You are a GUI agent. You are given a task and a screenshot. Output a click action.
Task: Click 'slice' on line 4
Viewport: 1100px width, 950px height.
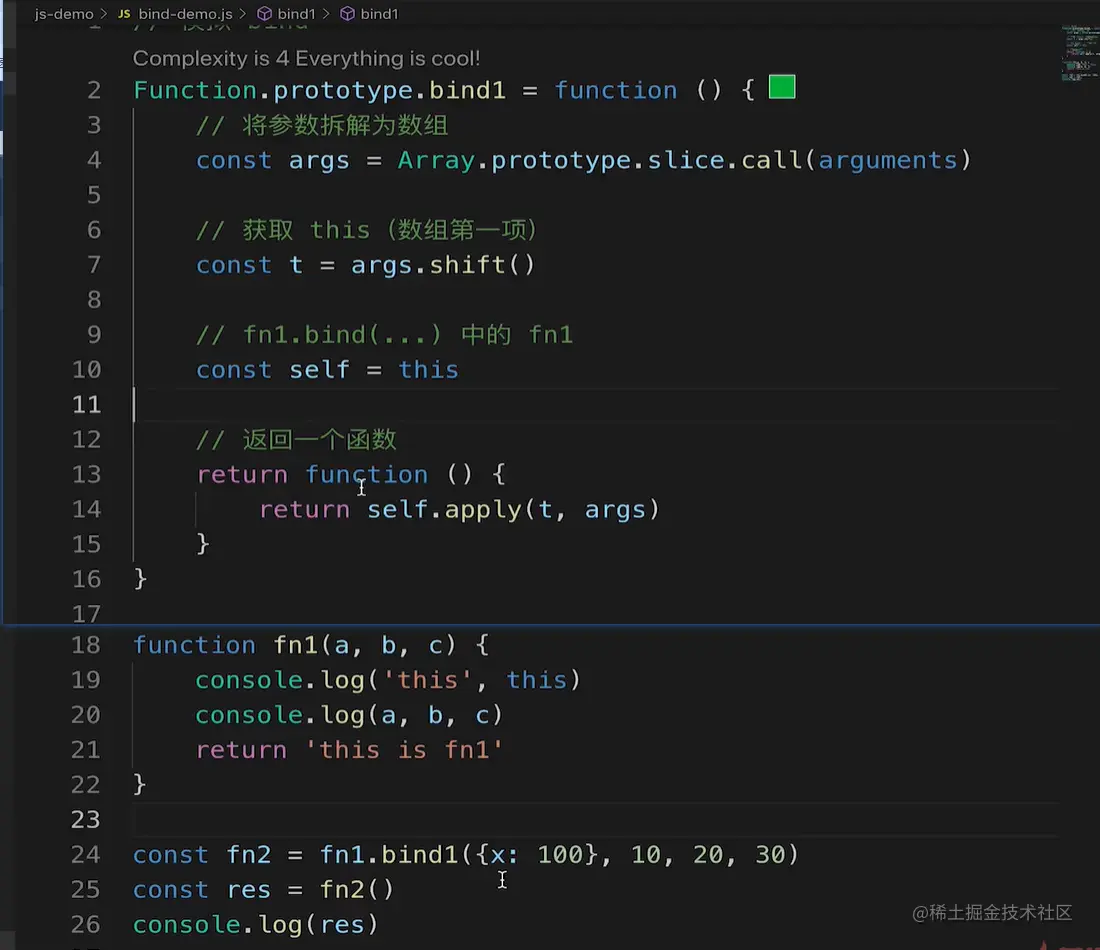[x=685, y=161]
